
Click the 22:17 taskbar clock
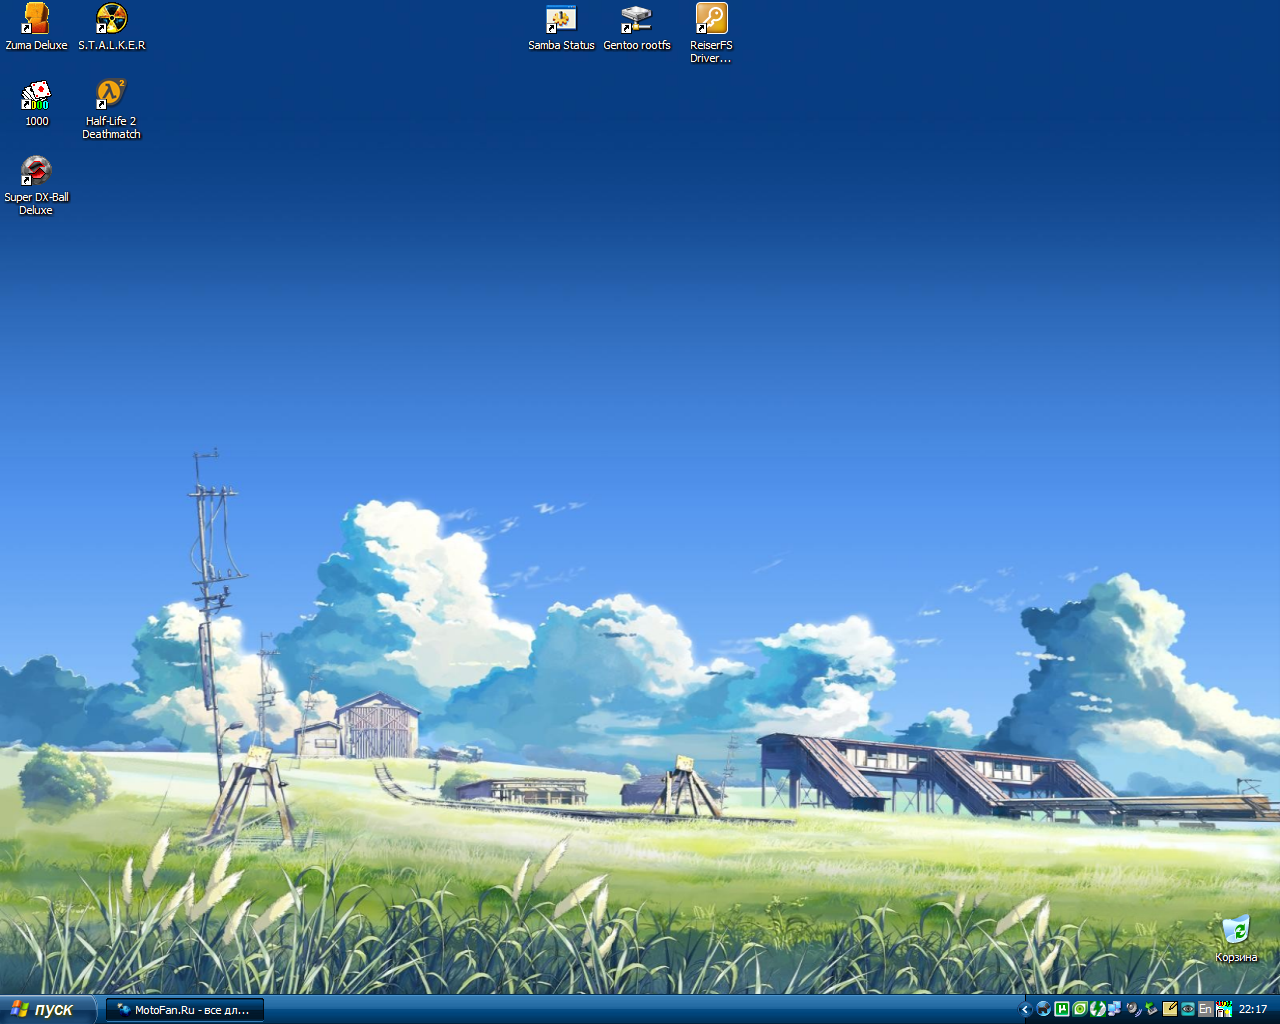click(x=1253, y=1009)
